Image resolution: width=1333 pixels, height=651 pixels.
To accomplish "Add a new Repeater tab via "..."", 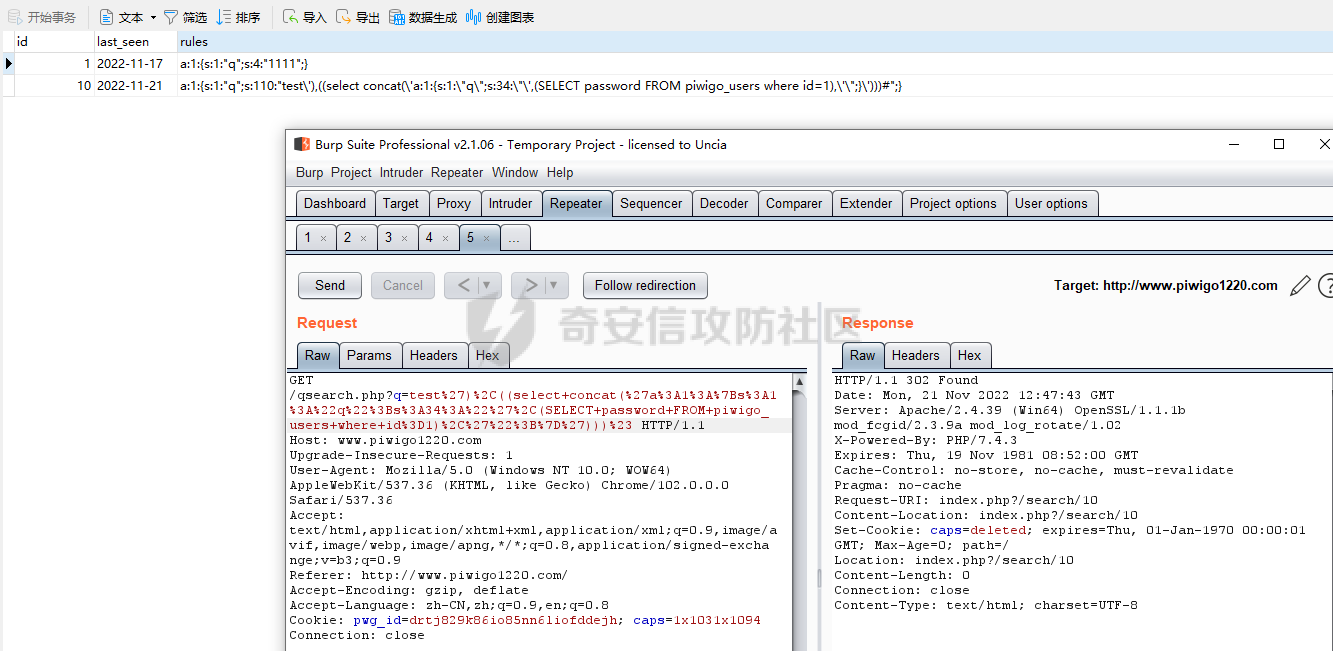I will click(514, 238).
